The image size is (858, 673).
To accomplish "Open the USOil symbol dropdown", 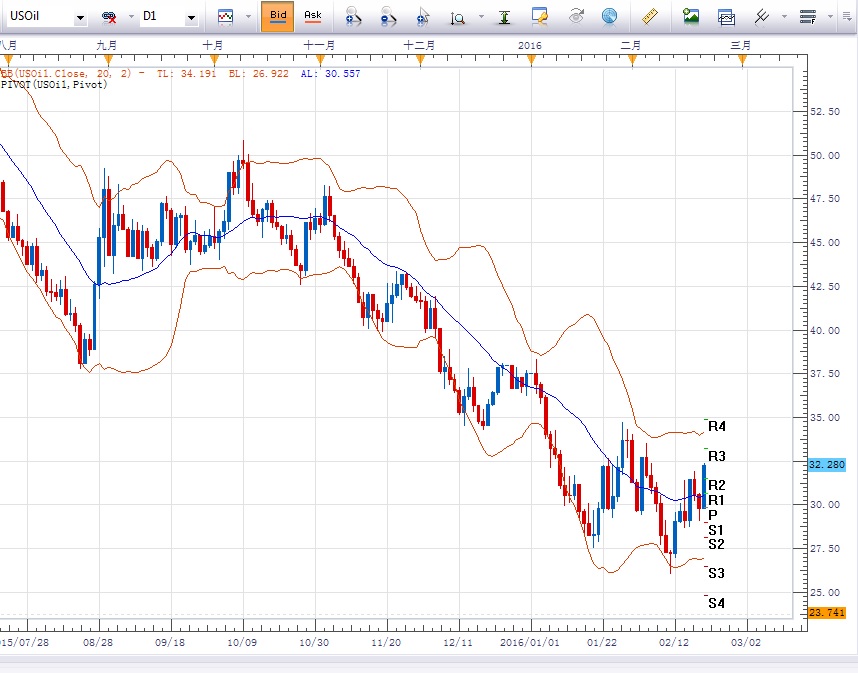I will pyautogui.click(x=80, y=18).
